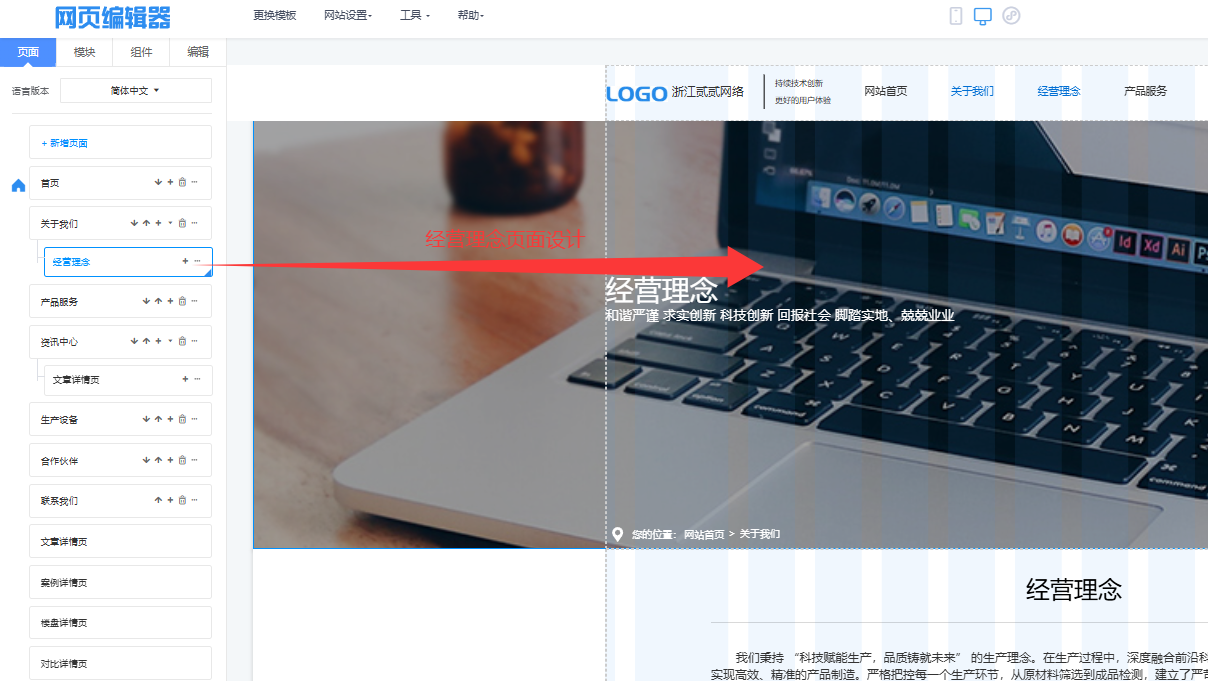Delete the 首页 page via trash icon
Viewport: 1208px width, 681px height.
click(x=182, y=183)
